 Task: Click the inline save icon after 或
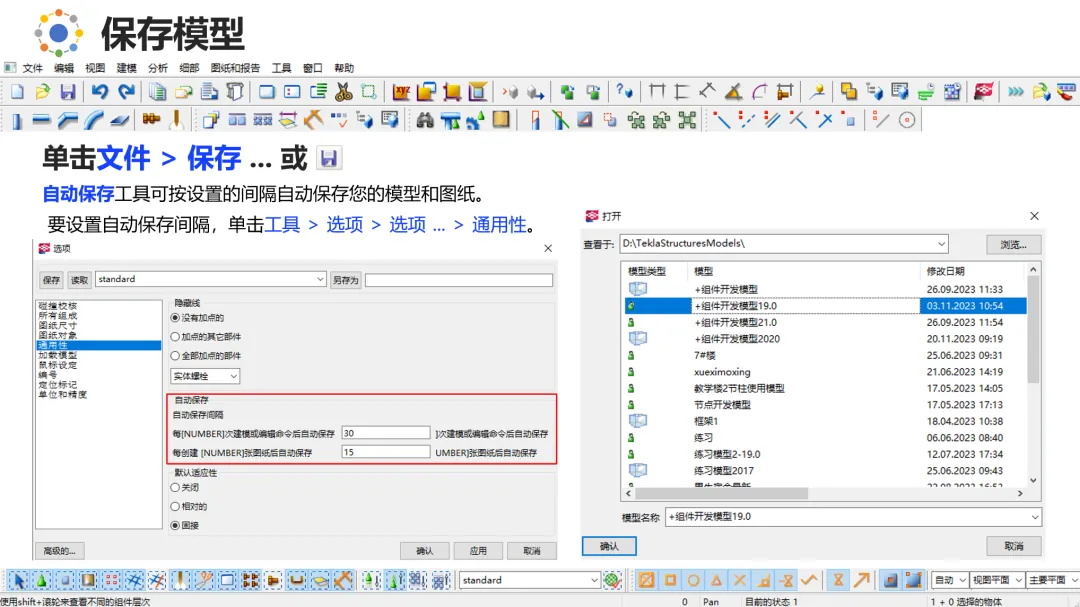click(329, 158)
